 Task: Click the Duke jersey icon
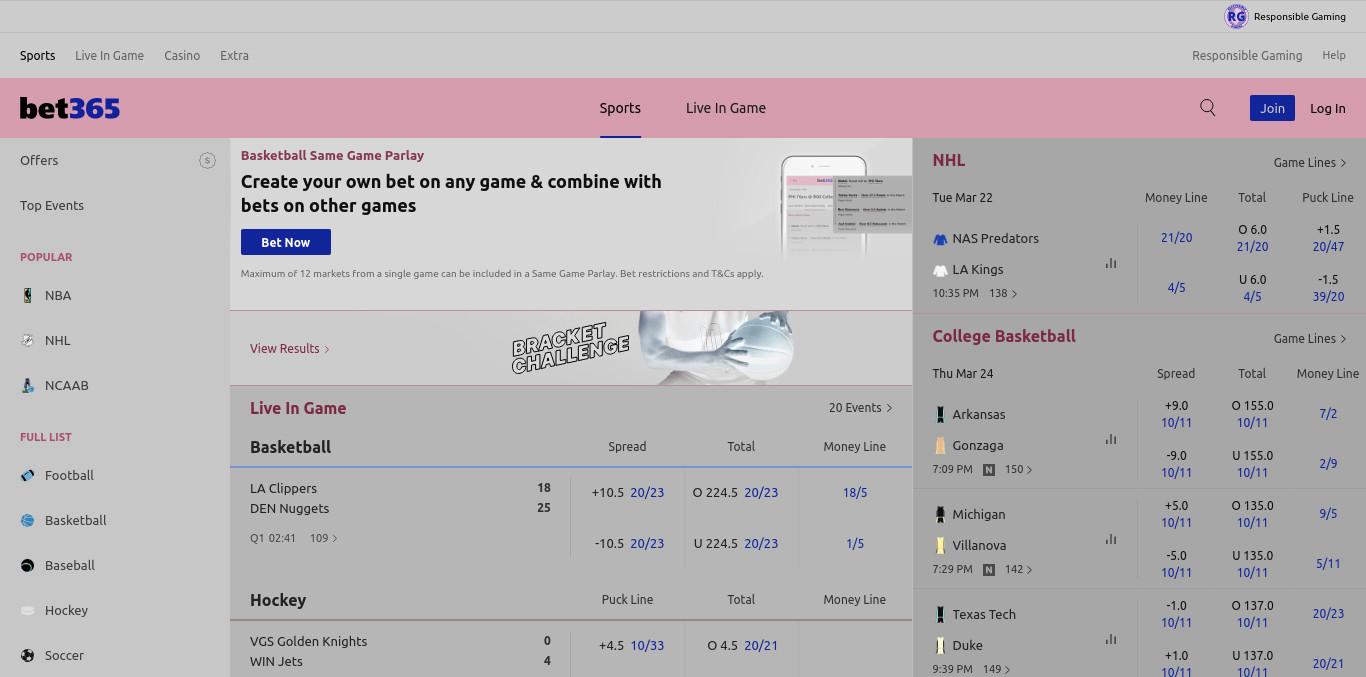(940, 645)
